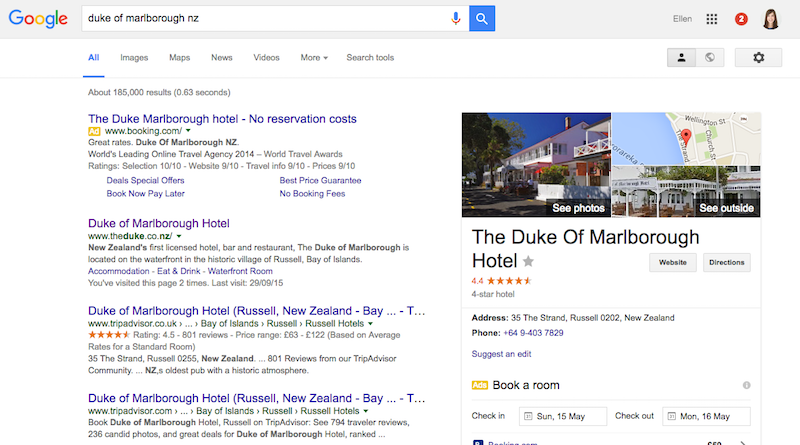Open No Booking Fees sitelink
This screenshot has width=800, height=445.
(x=312, y=193)
